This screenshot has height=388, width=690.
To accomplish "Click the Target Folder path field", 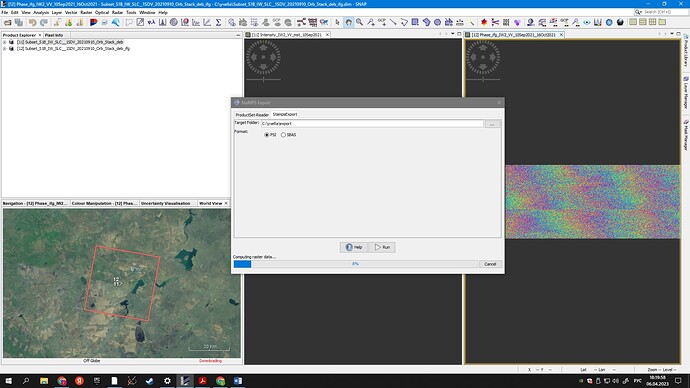I will (x=372, y=124).
